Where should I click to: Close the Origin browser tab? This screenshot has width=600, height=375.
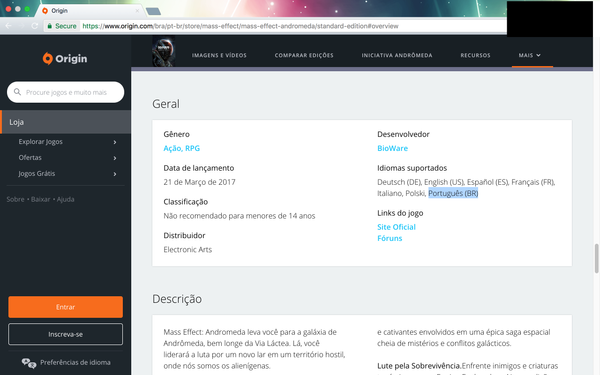coord(137,11)
